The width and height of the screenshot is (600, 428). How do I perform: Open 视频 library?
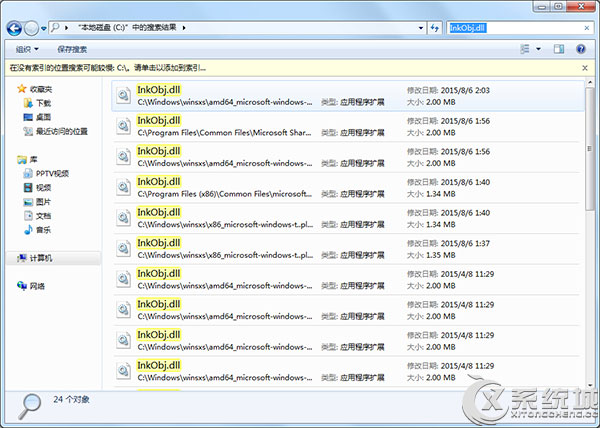[x=43, y=187]
